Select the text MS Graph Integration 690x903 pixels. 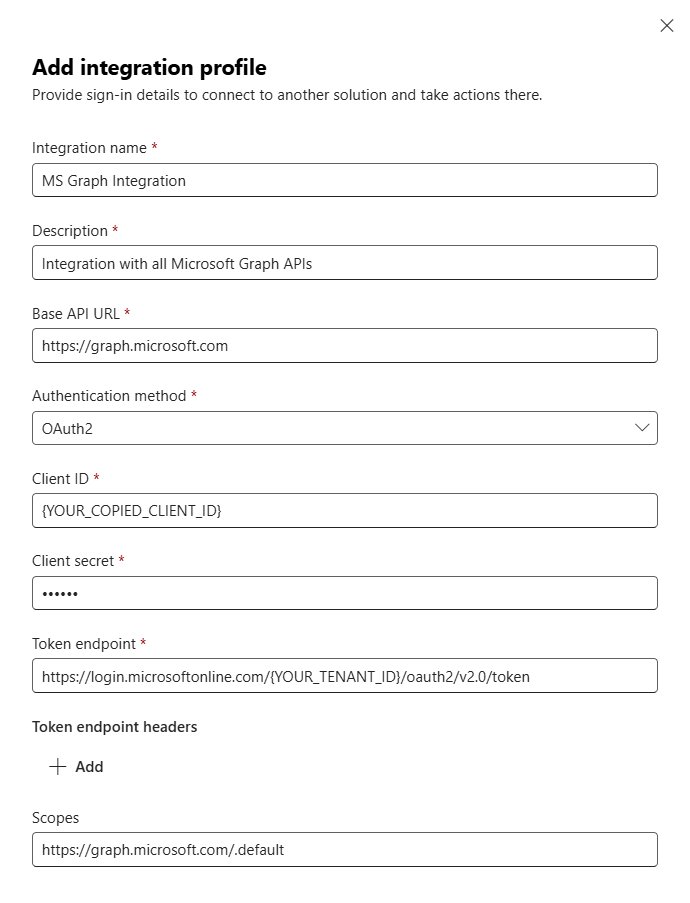click(110, 181)
